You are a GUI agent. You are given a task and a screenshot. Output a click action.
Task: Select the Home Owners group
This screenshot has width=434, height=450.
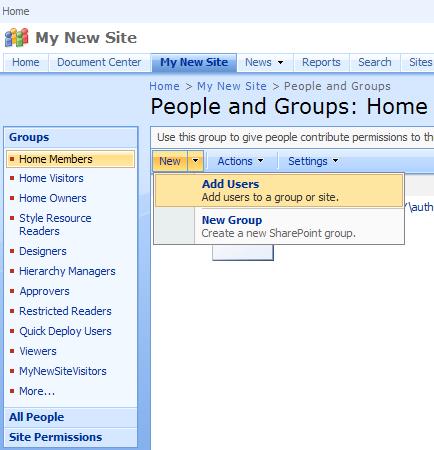pyautogui.click(x=53, y=198)
